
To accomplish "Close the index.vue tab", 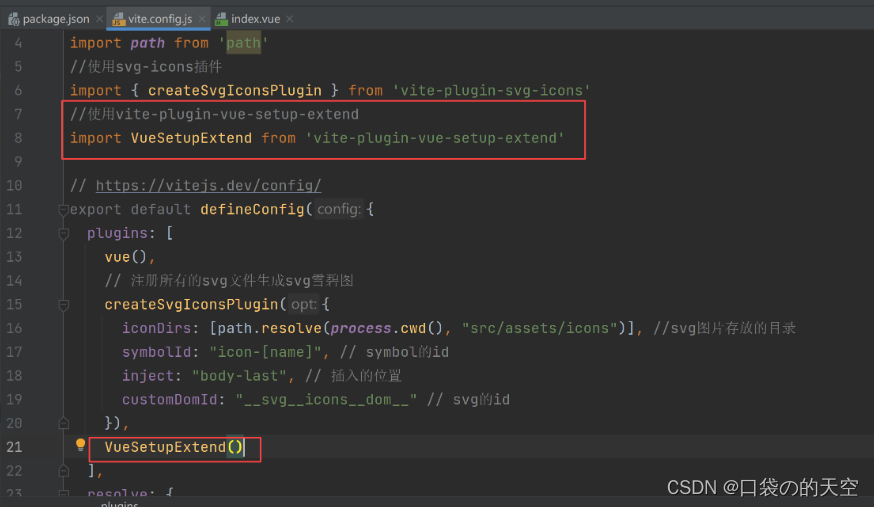I will (x=290, y=19).
